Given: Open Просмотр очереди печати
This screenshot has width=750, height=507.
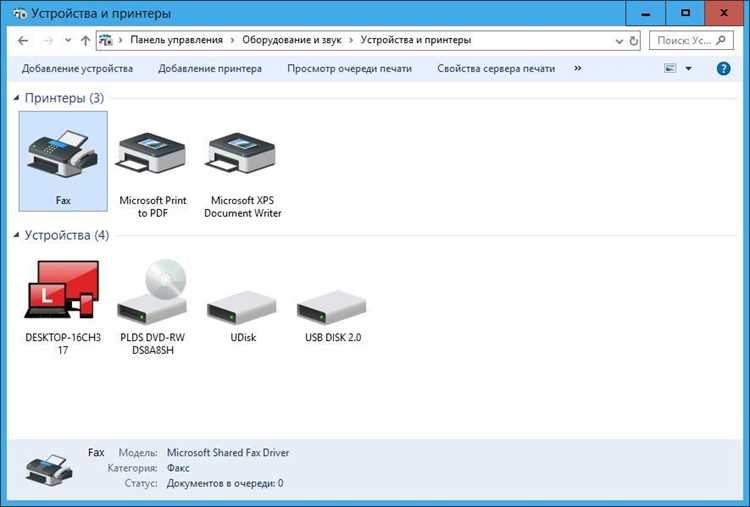Looking at the screenshot, I should point(349,68).
